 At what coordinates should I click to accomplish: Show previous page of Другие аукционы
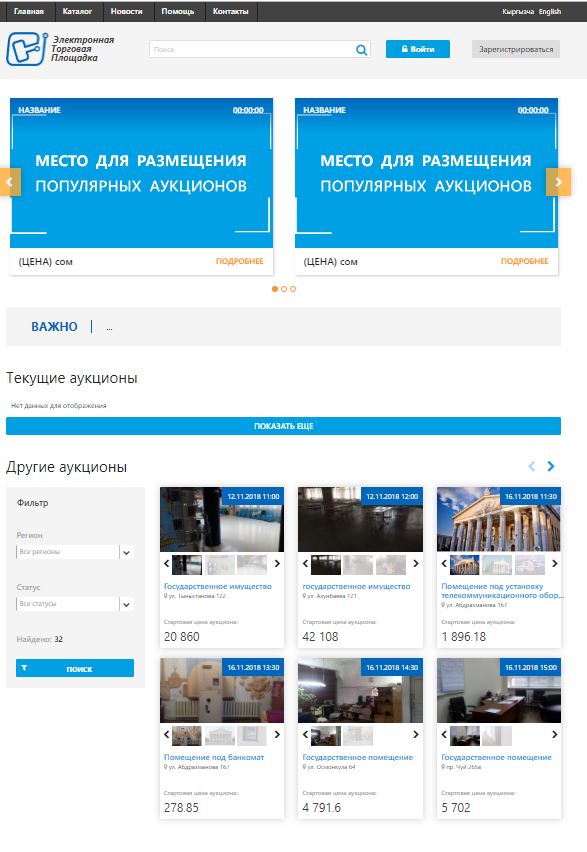click(532, 466)
